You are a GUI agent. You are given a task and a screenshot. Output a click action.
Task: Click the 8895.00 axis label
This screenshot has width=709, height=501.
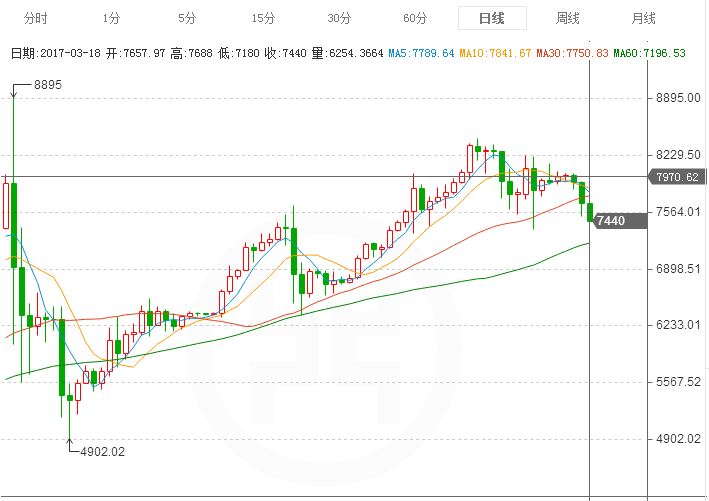click(678, 98)
